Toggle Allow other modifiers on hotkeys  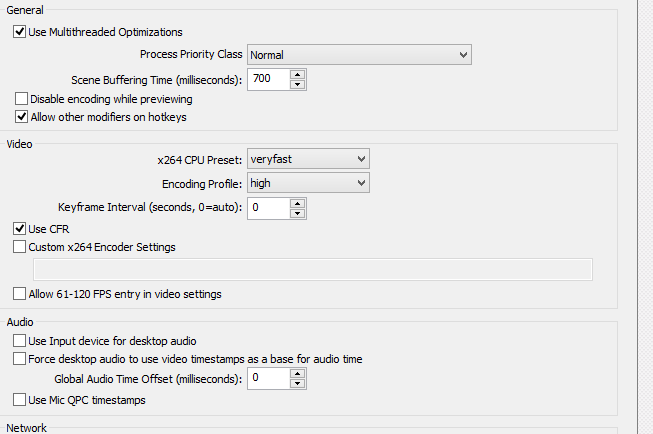pos(21,117)
